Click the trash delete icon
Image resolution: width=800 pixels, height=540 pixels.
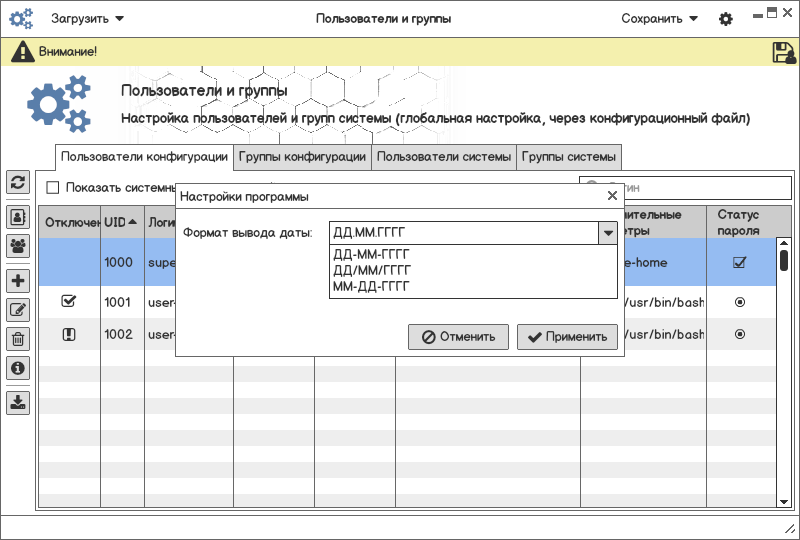click(18, 339)
